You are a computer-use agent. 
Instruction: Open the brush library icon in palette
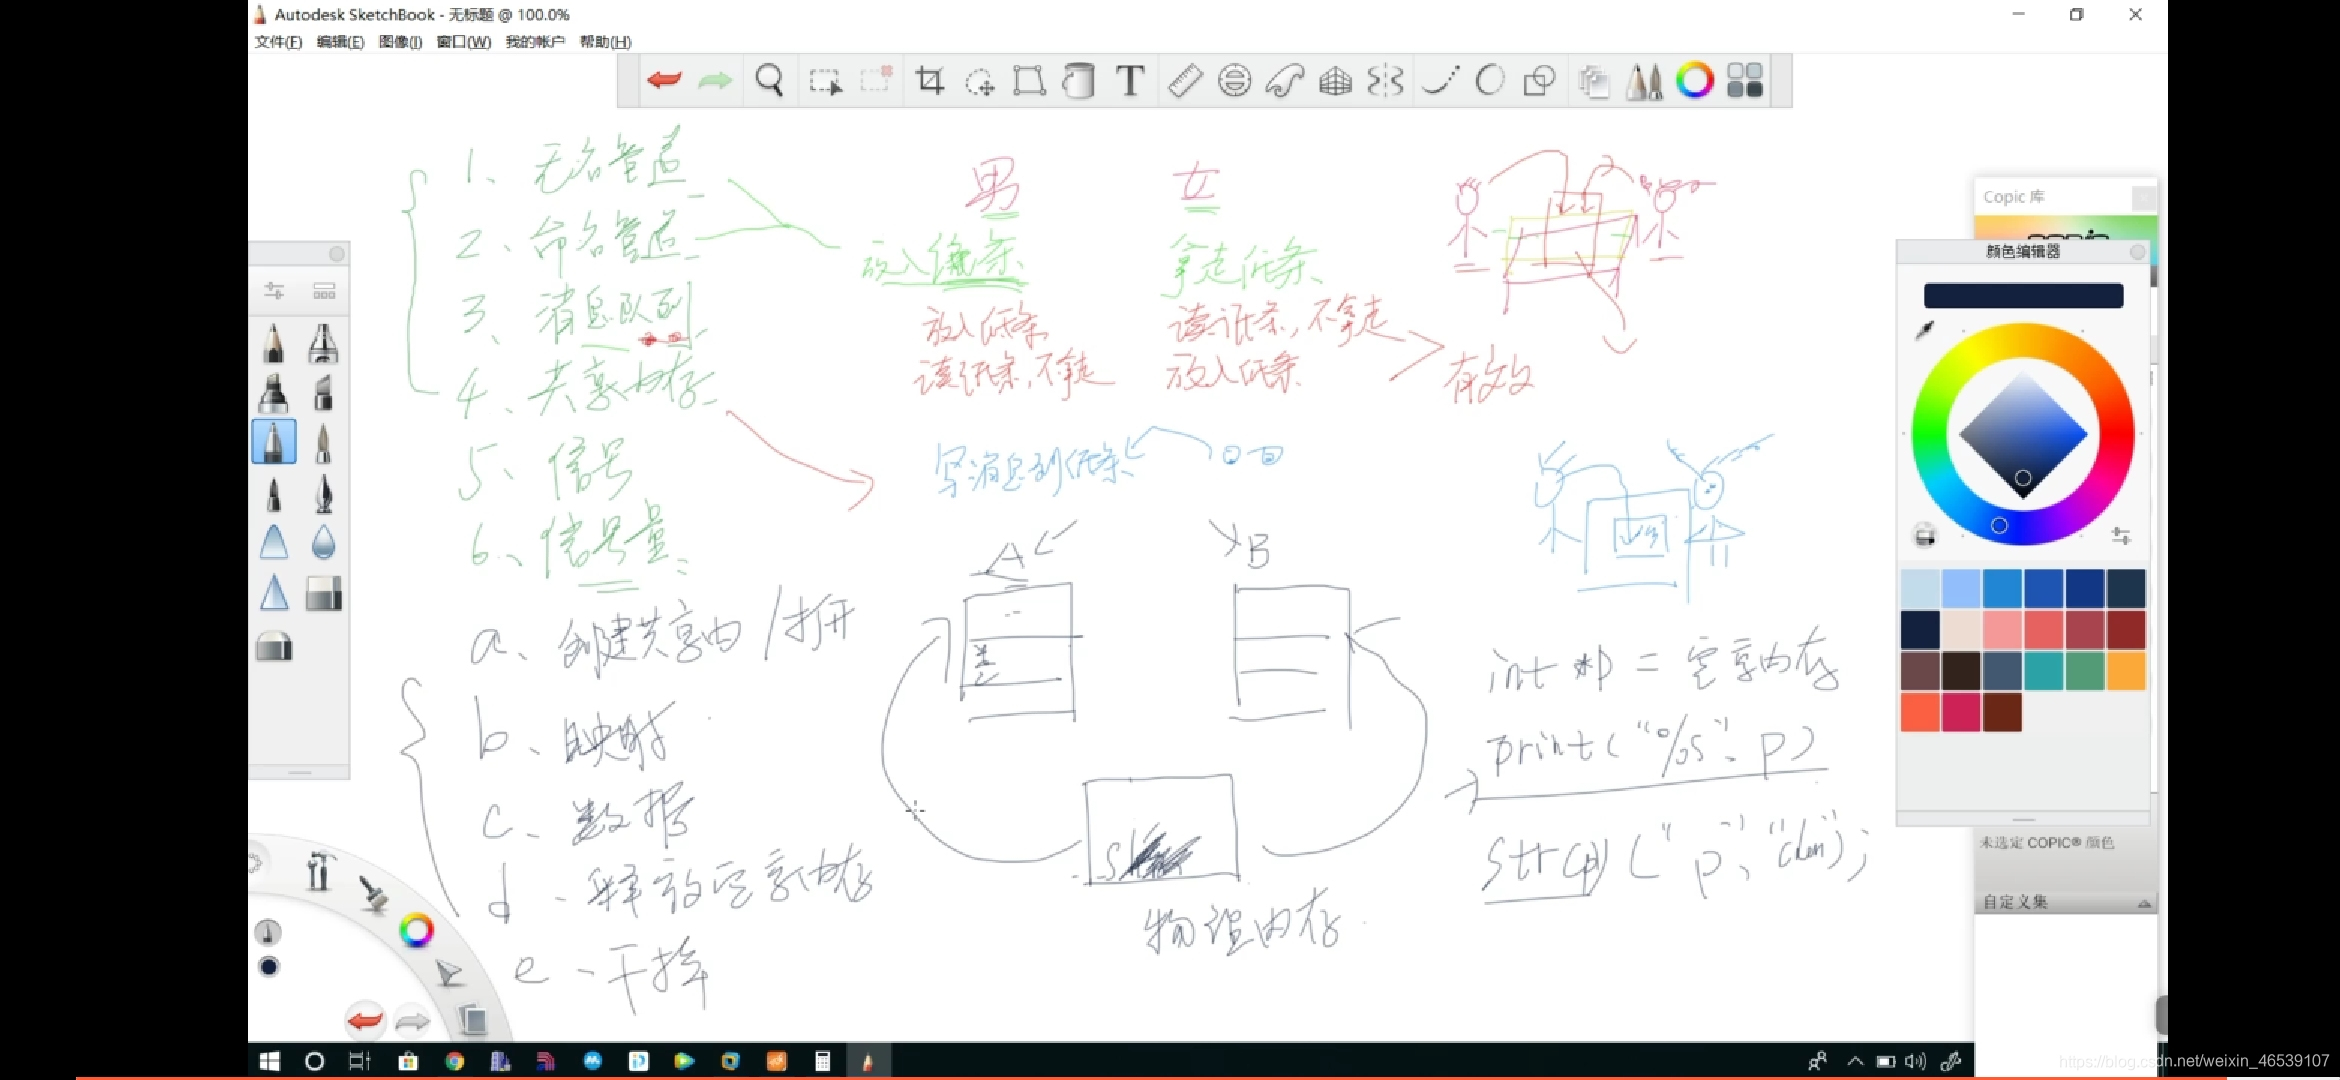[x=324, y=291]
